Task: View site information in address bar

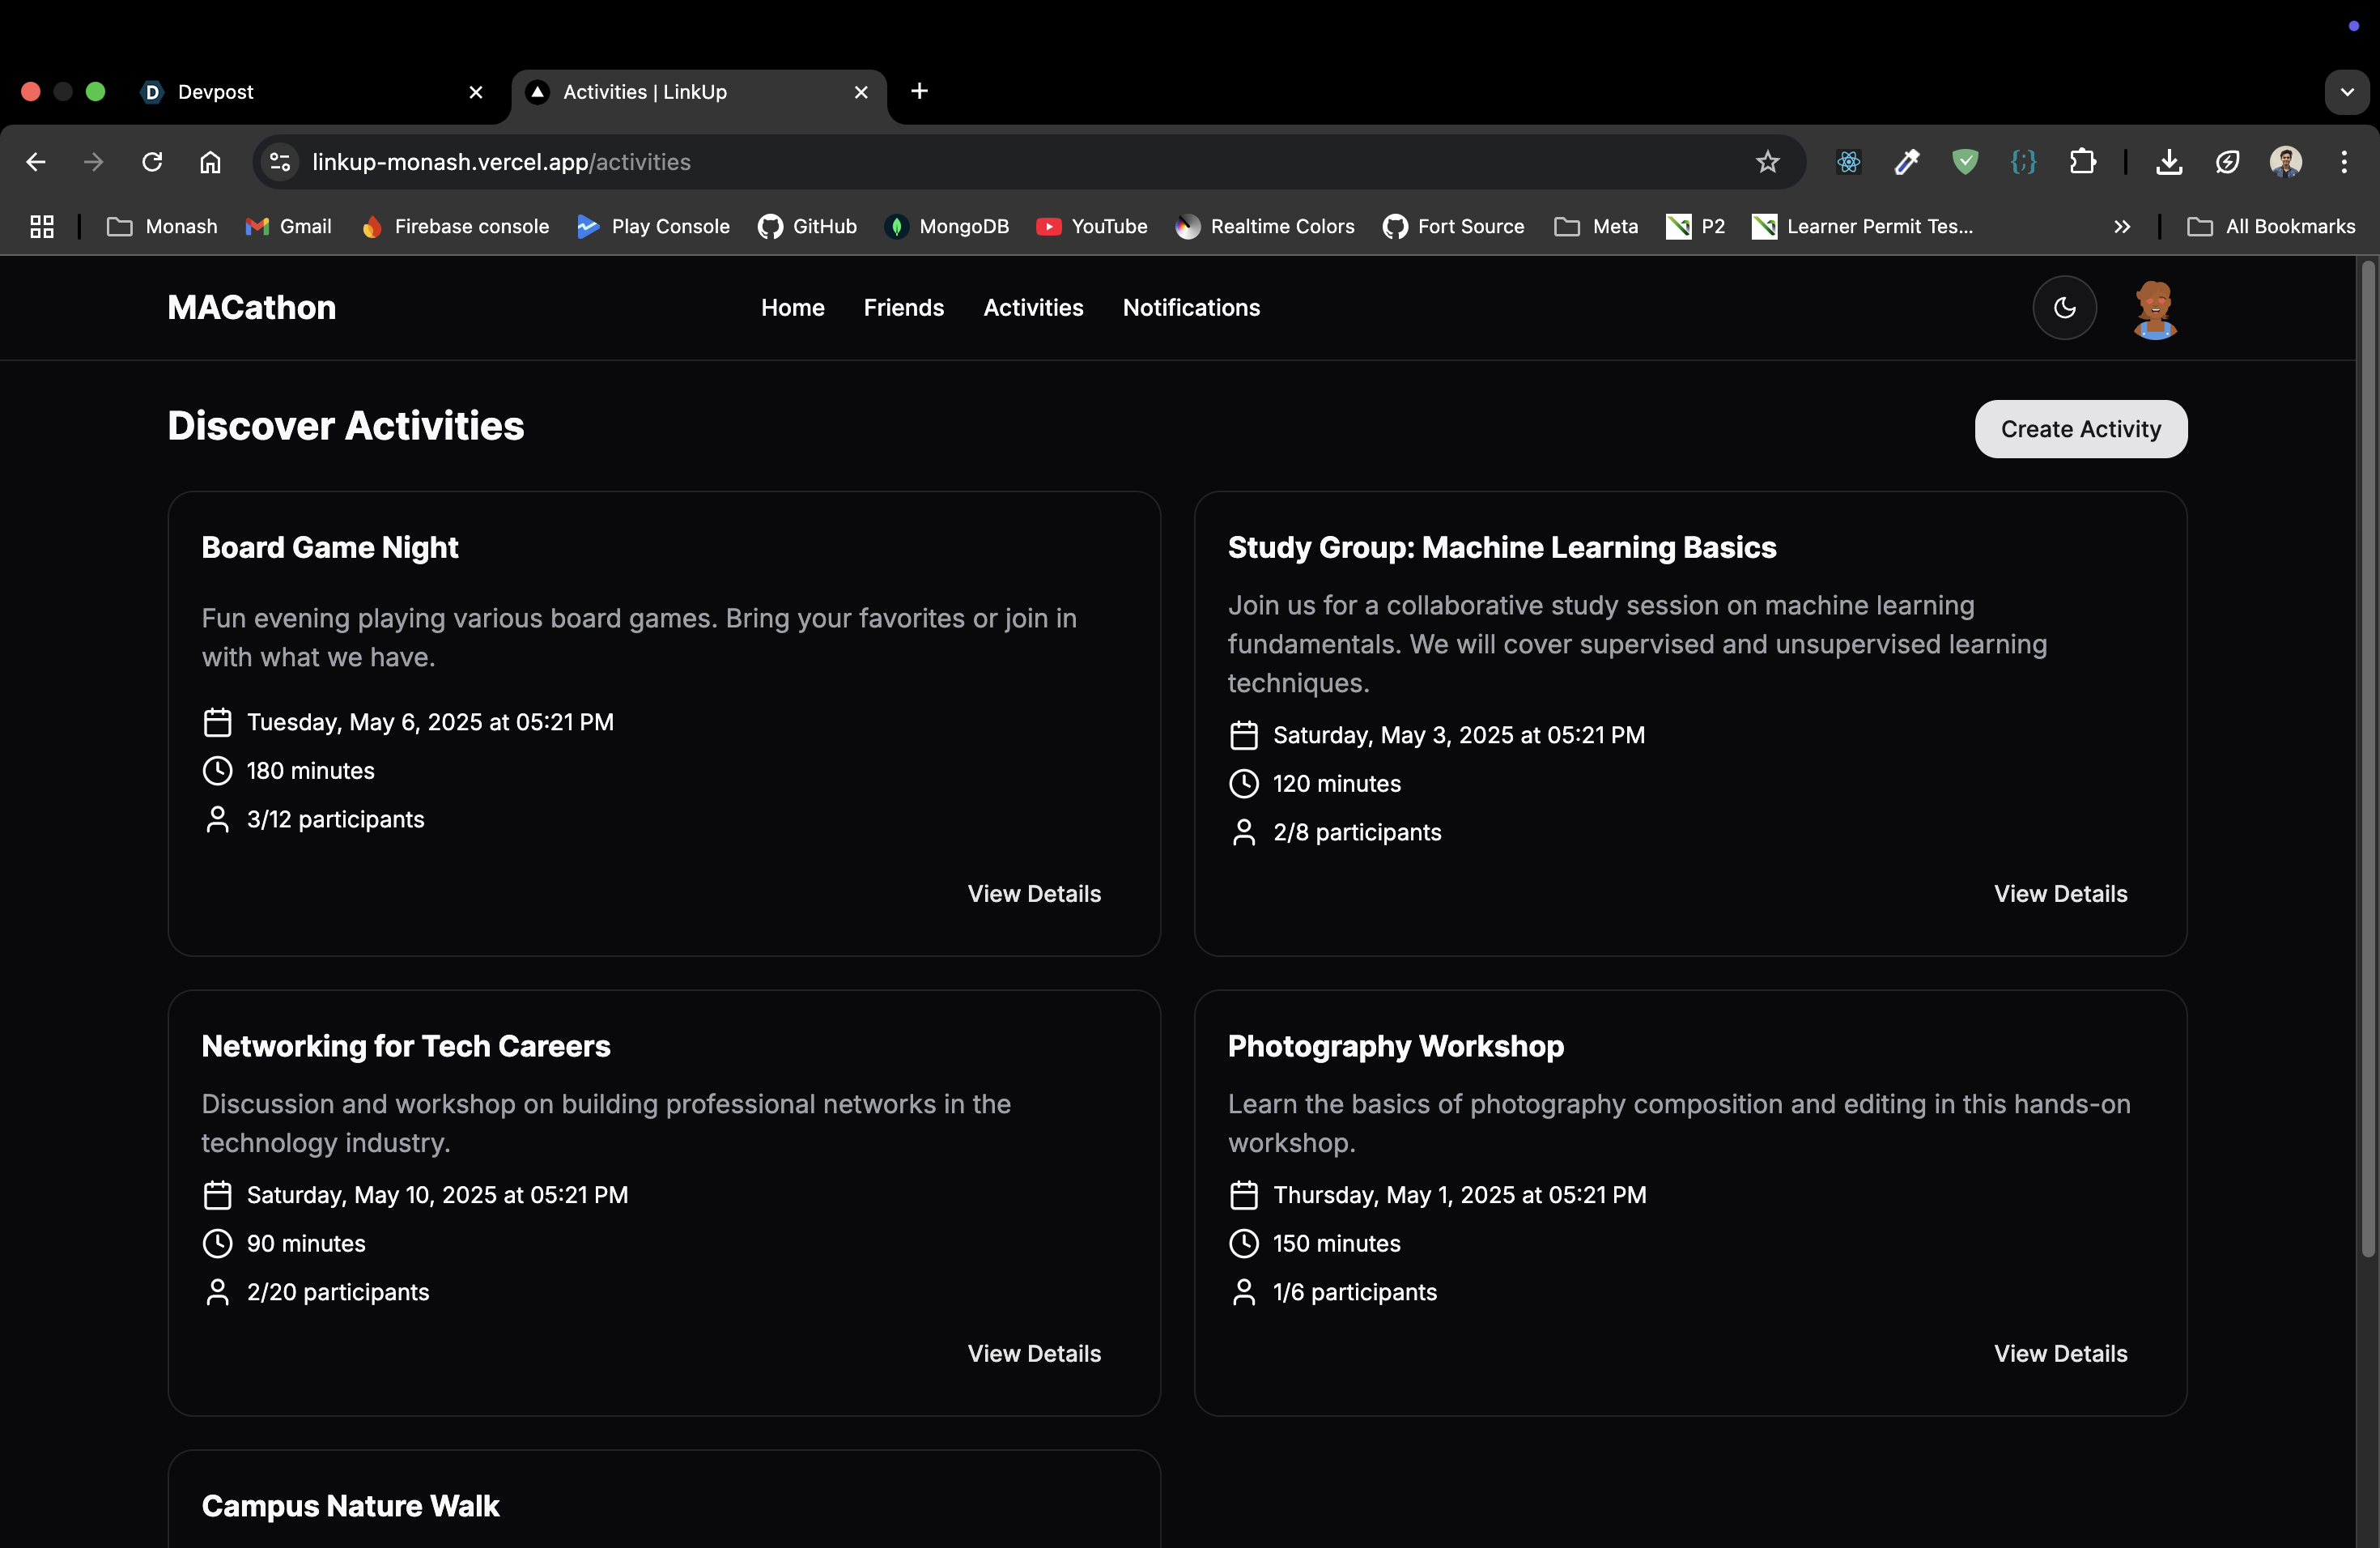Action: tap(280, 162)
